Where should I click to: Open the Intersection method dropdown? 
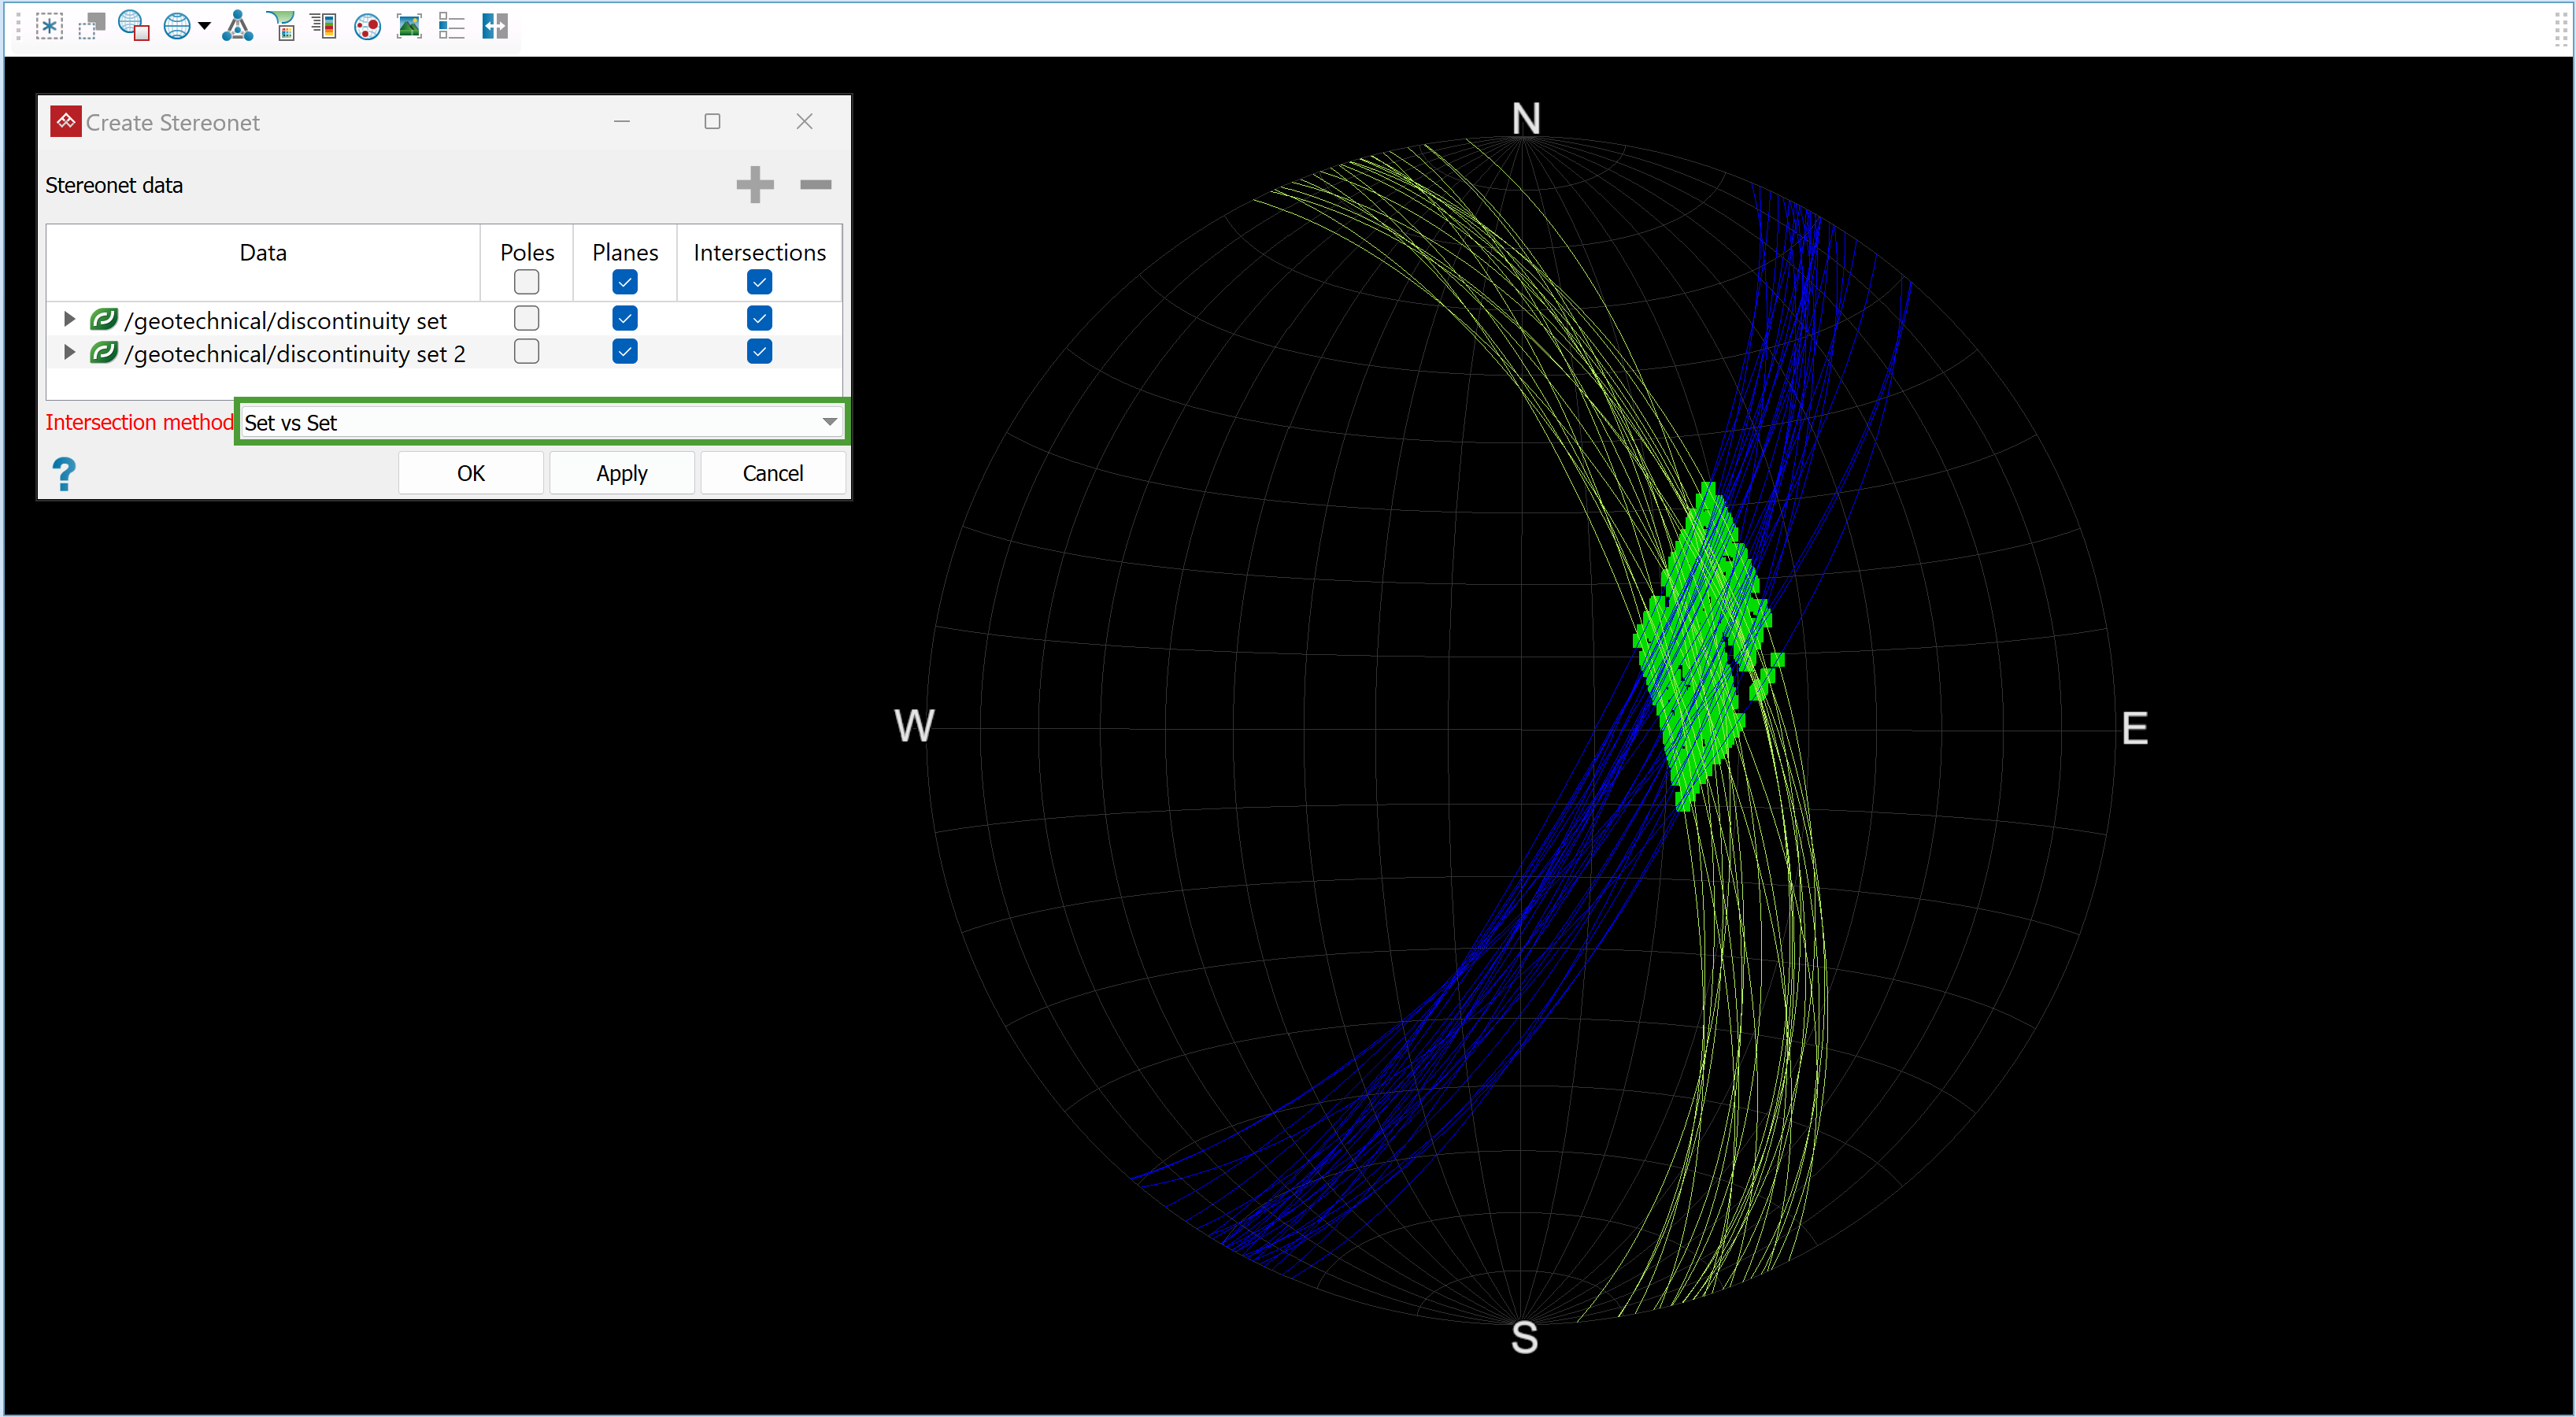point(829,422)
